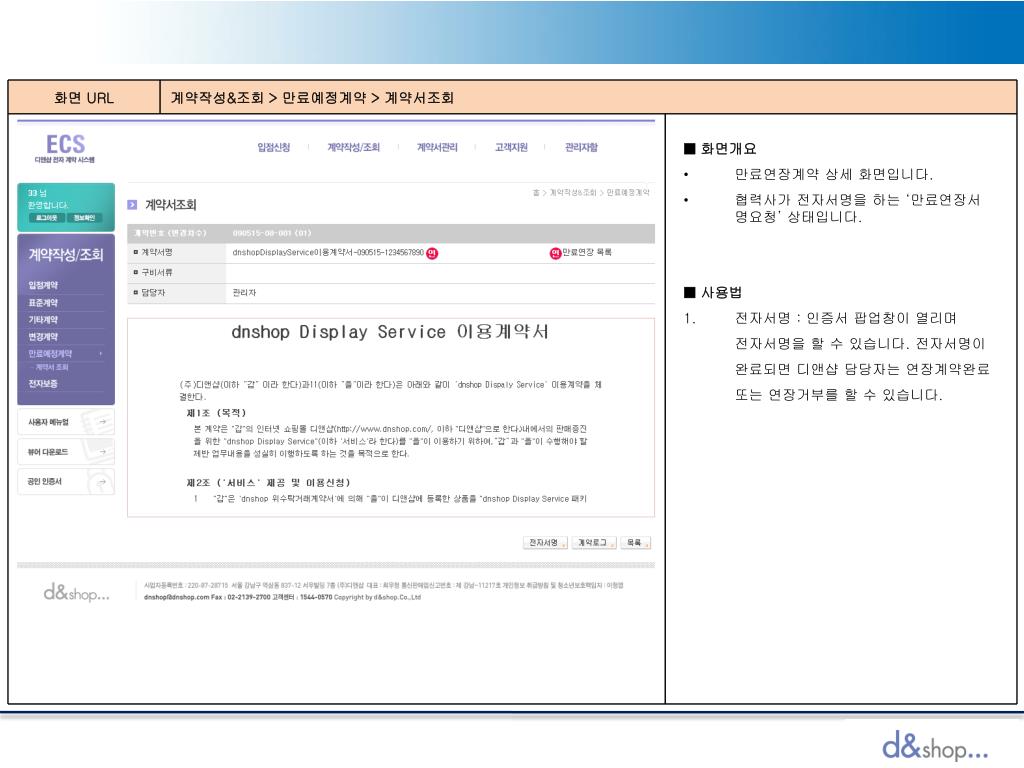Click the d&shop slide logo bottom right
Viewport: 1024px width, 768px height.
point(935,746)
